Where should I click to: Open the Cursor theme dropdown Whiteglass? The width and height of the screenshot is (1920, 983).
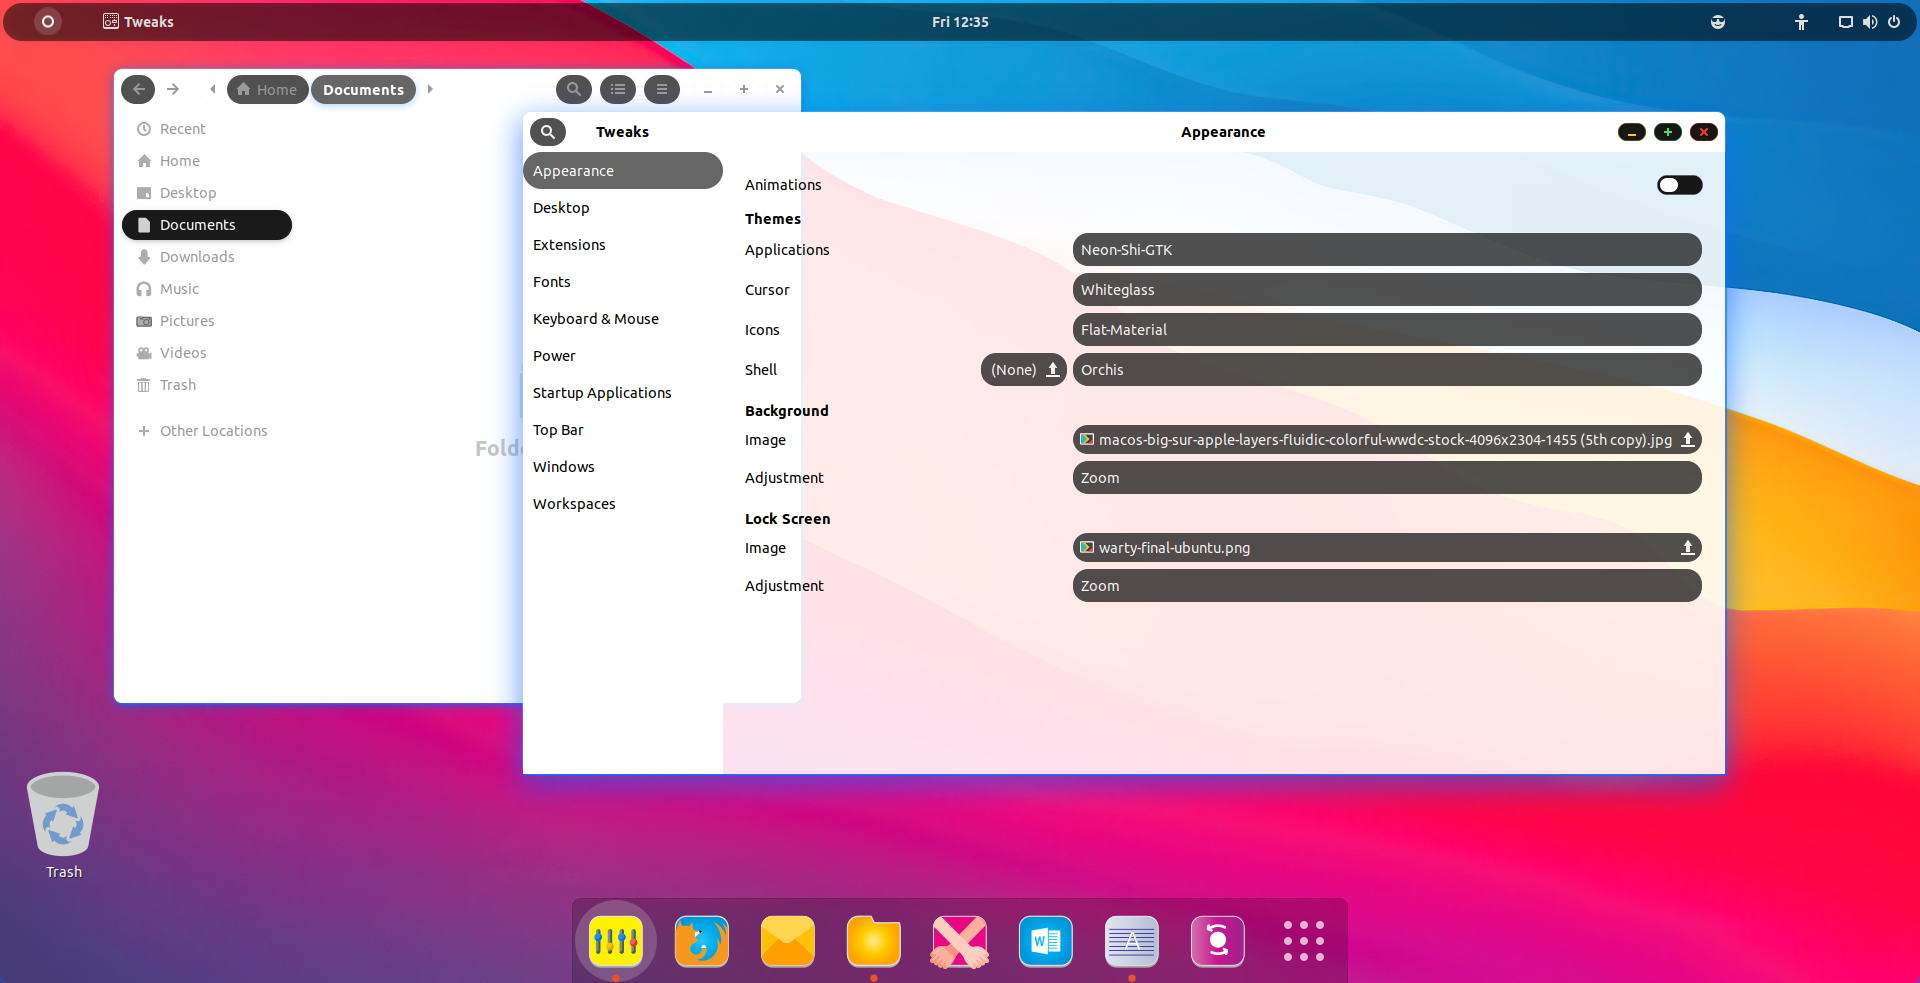(x=1387, y=290)
